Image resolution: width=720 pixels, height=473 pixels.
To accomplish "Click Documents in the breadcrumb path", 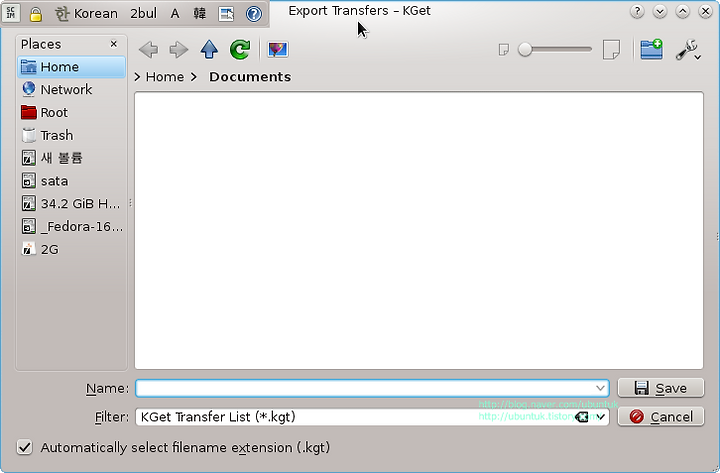I will tap(250, 77).
